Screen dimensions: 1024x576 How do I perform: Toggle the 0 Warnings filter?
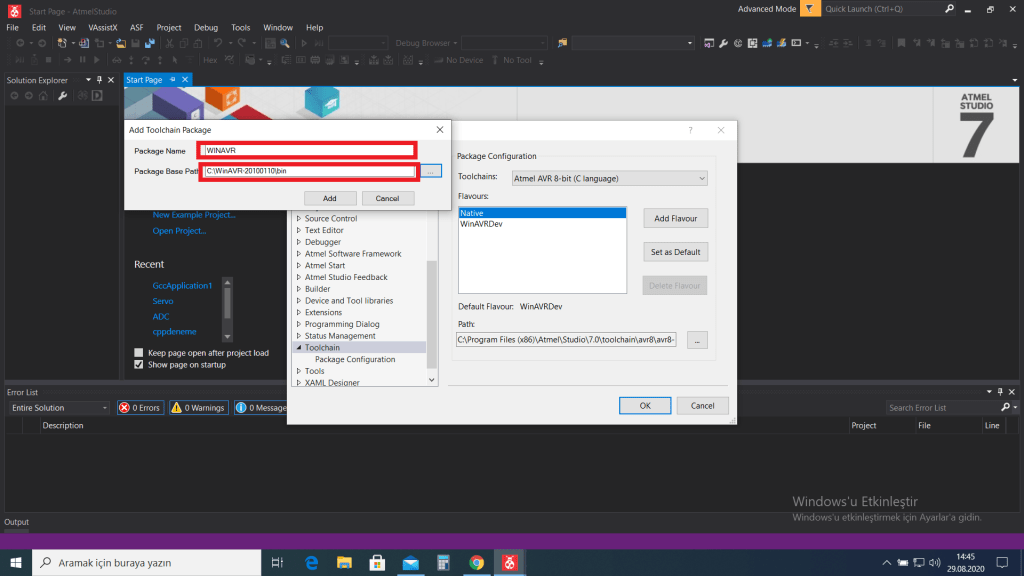pyautogui.click(x=198, y=408)
